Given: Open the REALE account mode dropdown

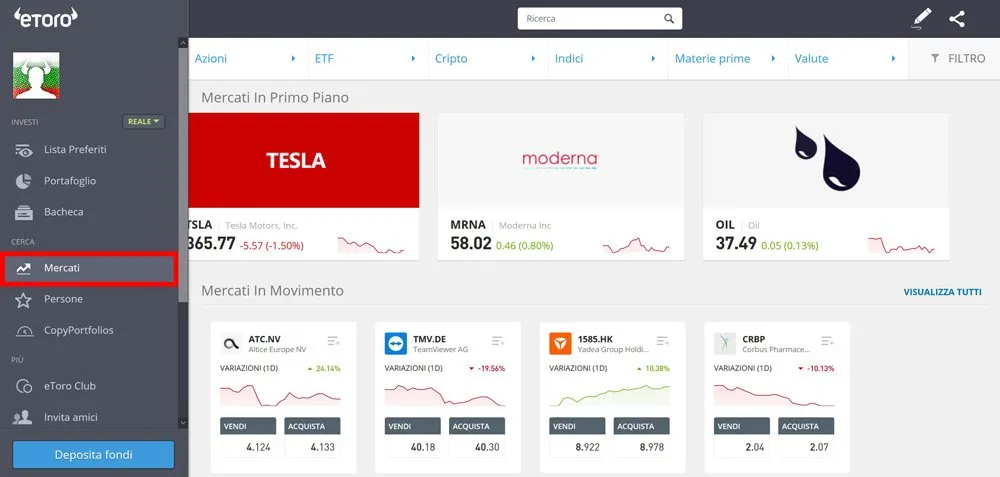Looking at the screenshot, I should click(x=143, y=121).
